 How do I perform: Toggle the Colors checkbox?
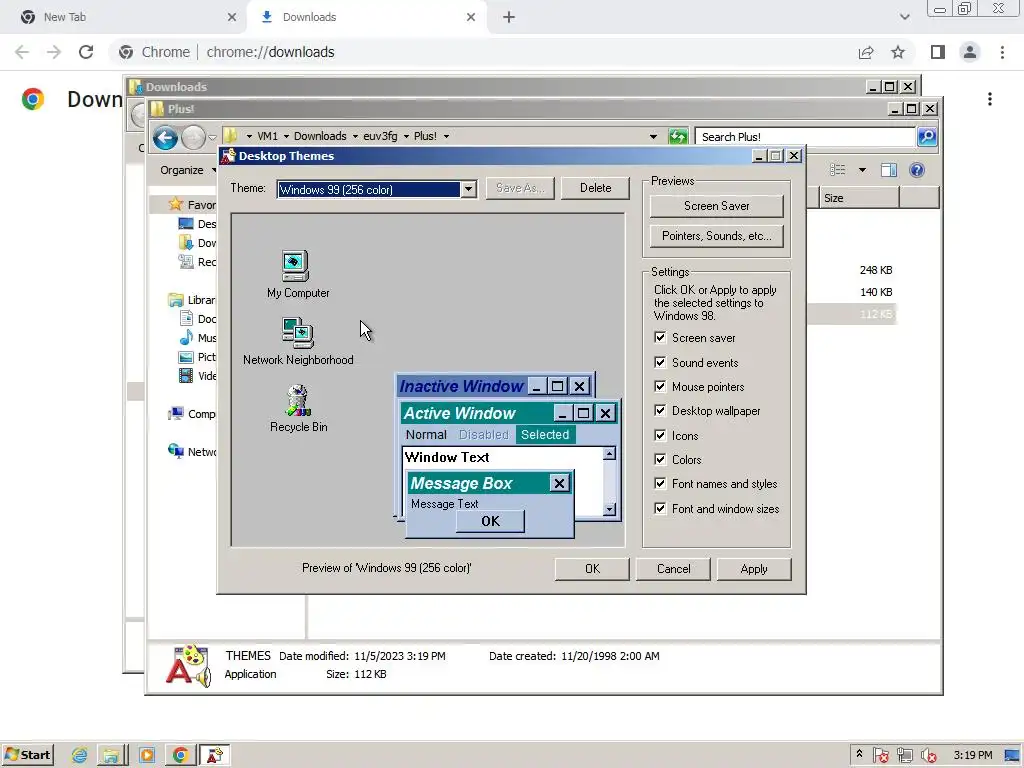tap(660, 460)
